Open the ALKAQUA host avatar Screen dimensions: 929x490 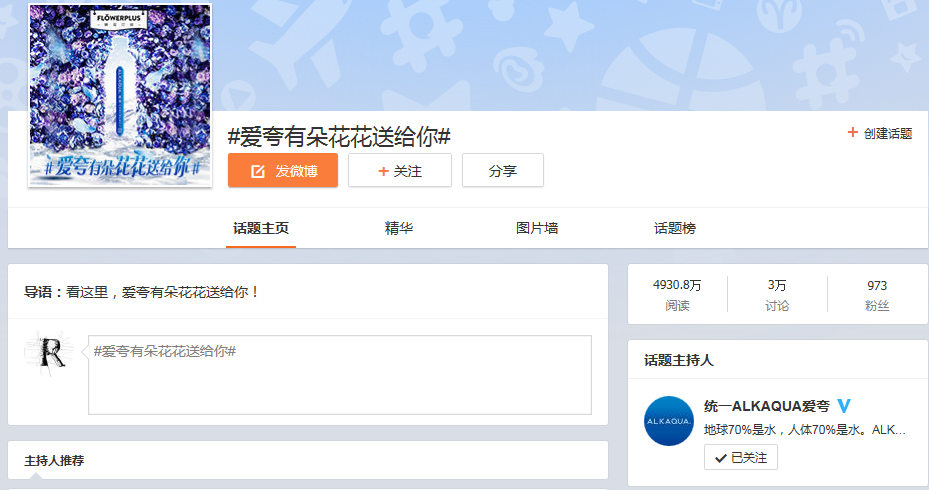coord(668,421)
